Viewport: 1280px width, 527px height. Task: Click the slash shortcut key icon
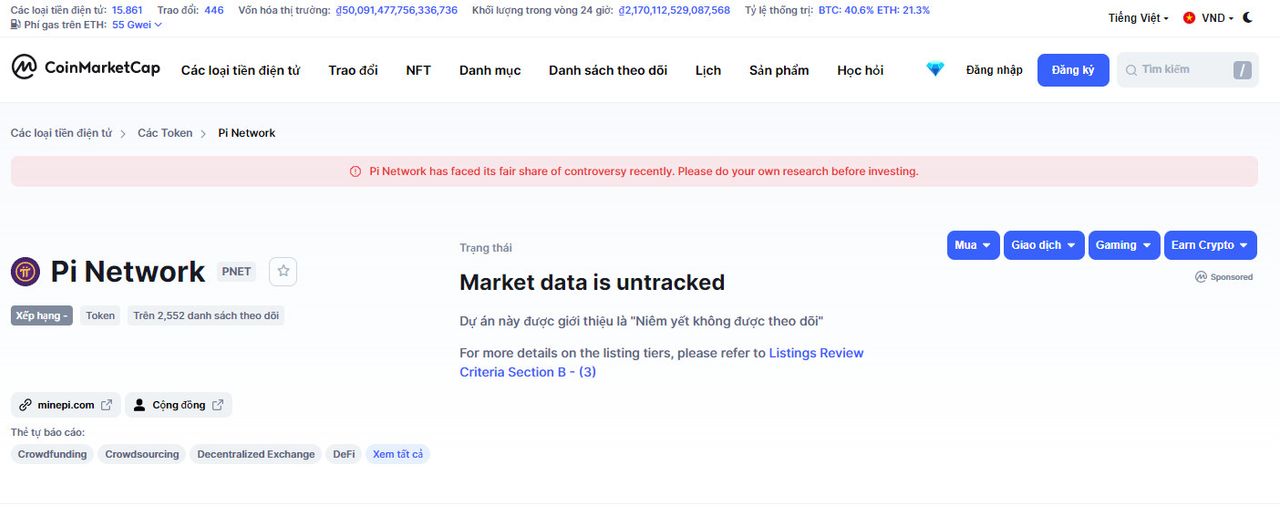(1242, 70)
